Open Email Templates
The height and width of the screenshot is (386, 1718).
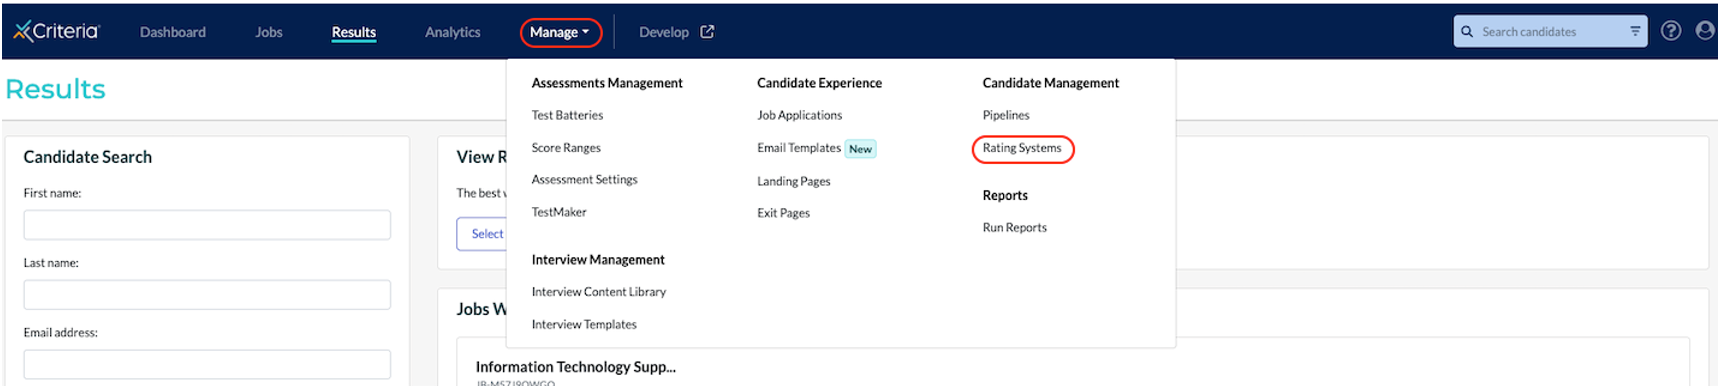point(799,148)
